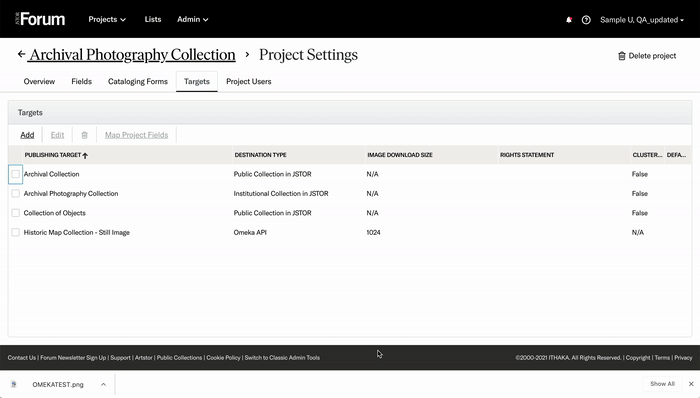The height and width of the screenshot is (398, 700).
Task: Click the OMEKATEST.png file icon
Action: tap(14, 384)
